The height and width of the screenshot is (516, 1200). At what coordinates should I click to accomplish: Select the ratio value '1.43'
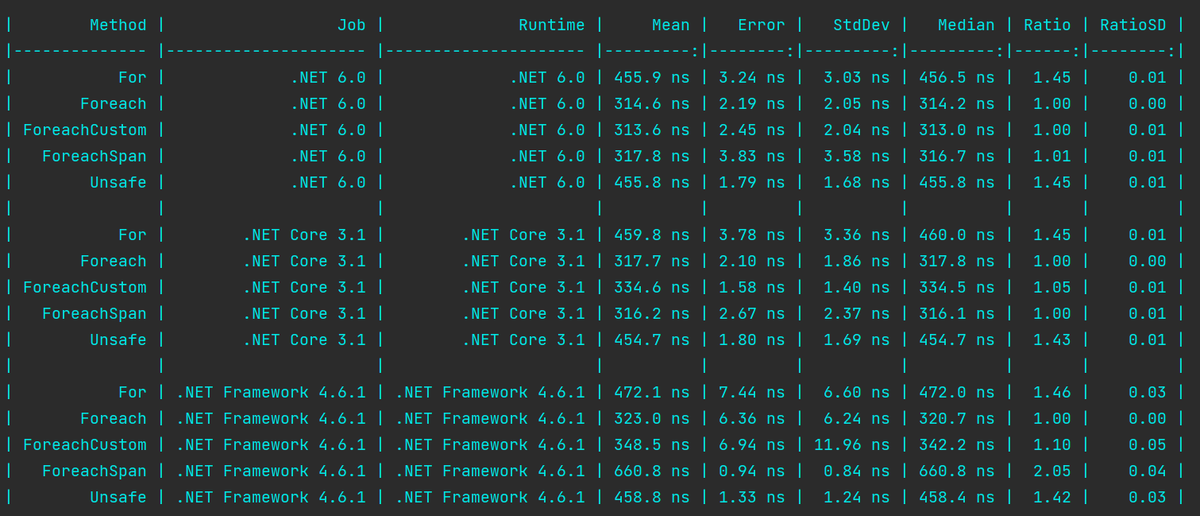pos(1052,339)
